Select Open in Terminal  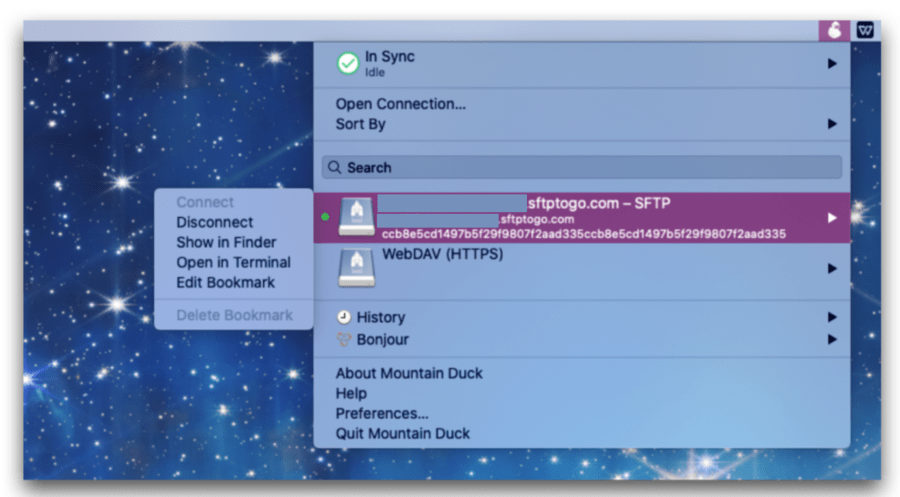tap(234, 262)
